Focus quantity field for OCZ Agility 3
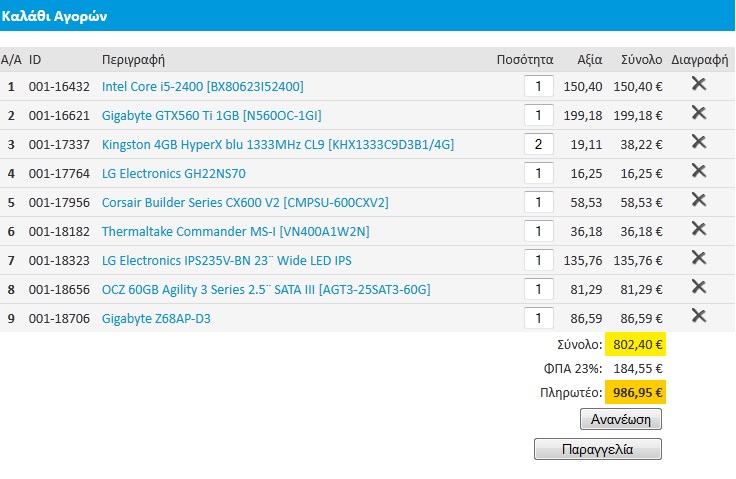 click(x=538, y=289)
